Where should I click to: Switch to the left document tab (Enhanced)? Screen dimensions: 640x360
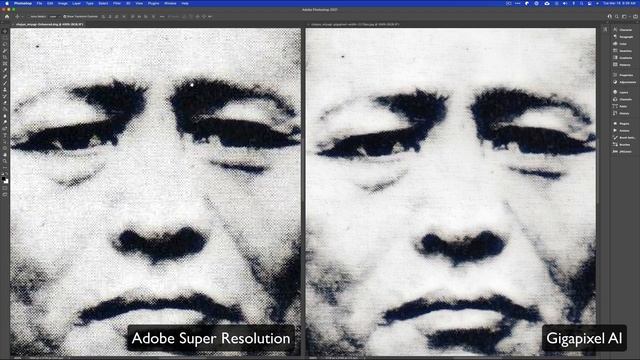click(x=49, y=24)
